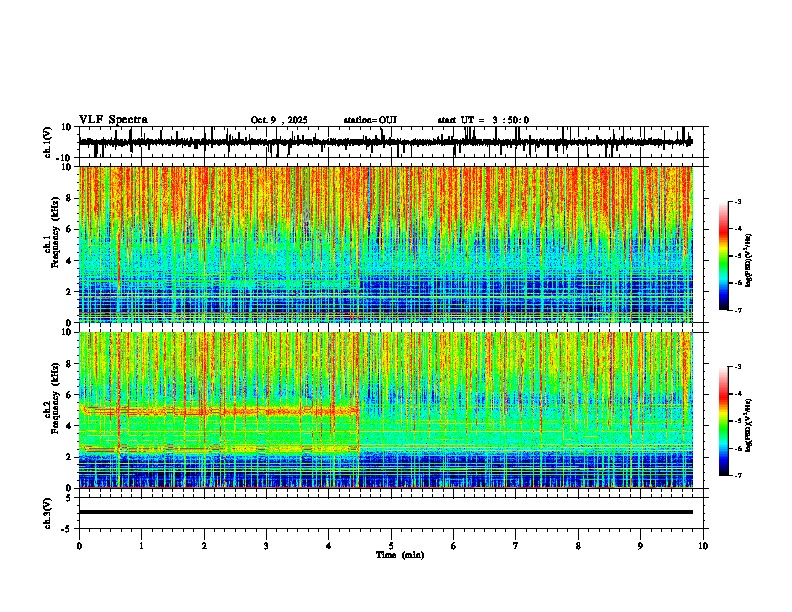Click the "ch.3(V)" axis label
The width and height of the screenshot is (792, 612).
click(x=48, y=513)
